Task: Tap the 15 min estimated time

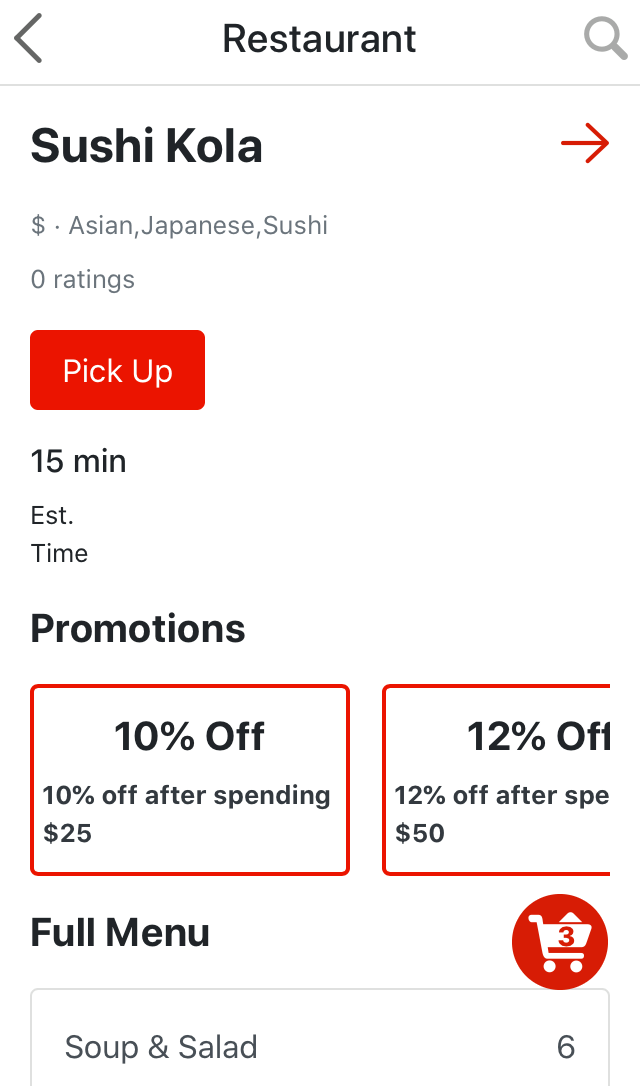Action: (x=79, y=461)
